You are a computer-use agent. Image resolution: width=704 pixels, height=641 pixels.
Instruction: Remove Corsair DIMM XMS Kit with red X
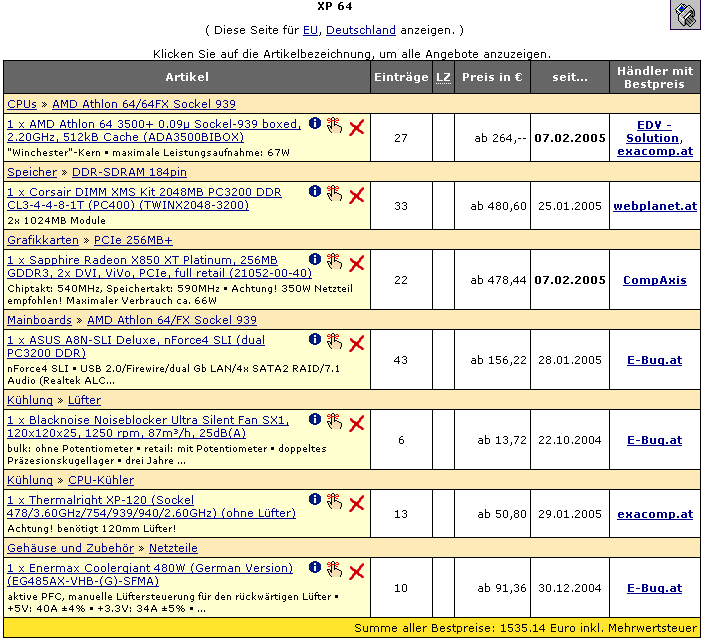[x=356, y=196]
